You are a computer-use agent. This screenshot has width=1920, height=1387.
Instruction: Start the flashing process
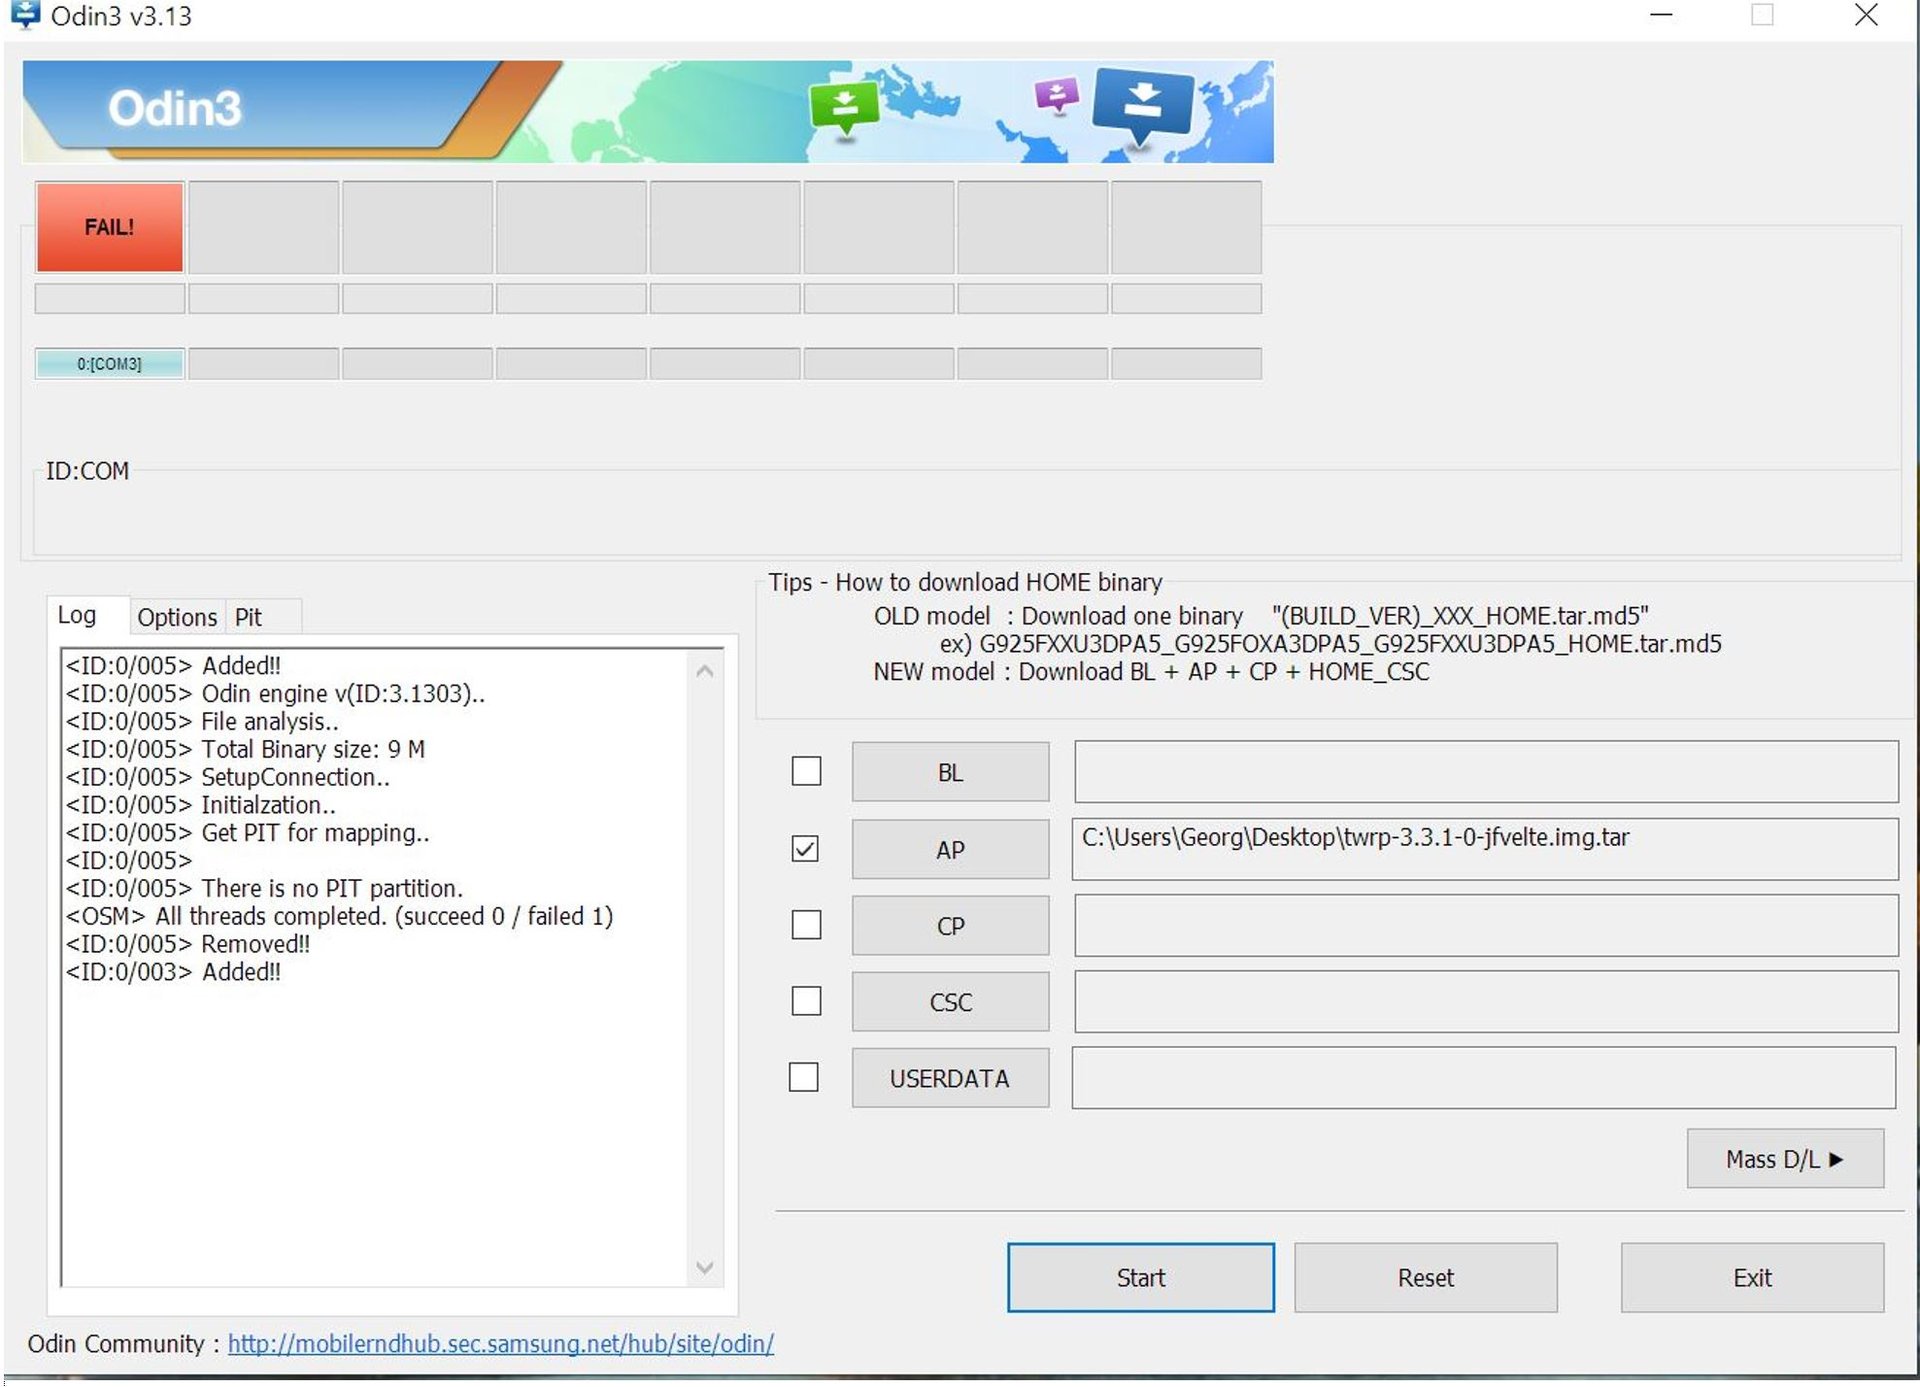pos(1140,1277)
